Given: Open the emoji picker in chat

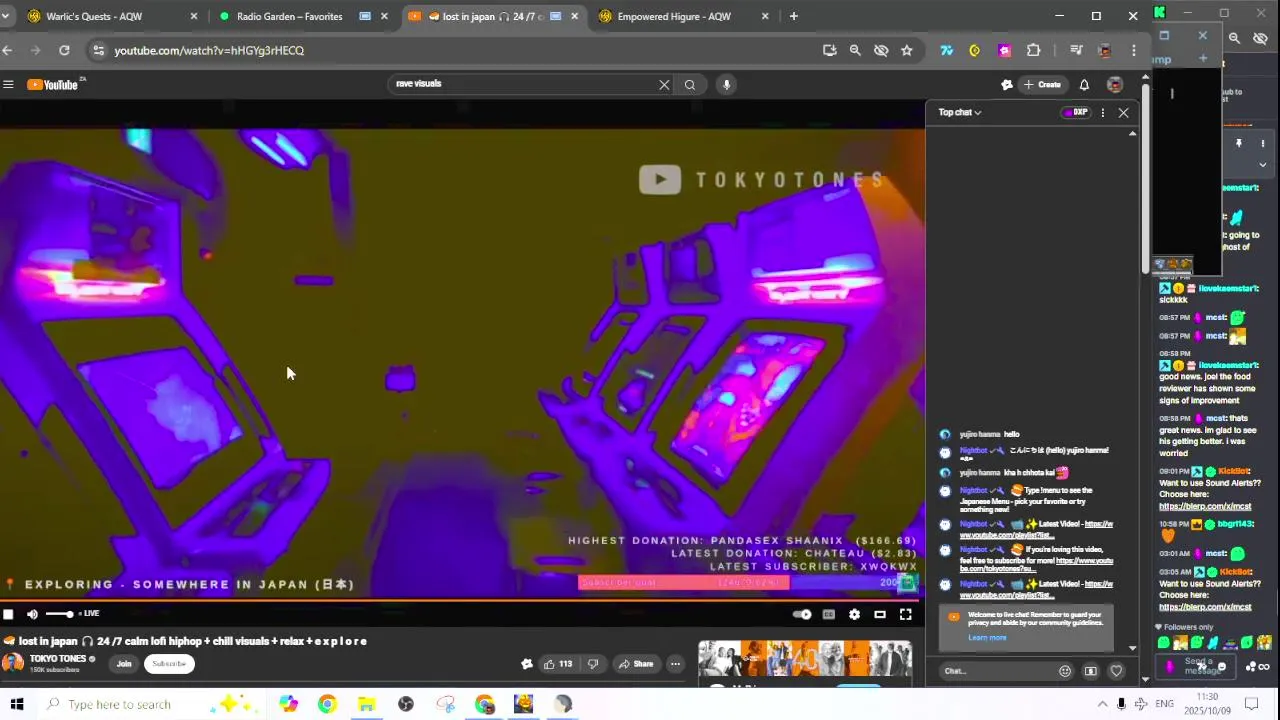Looking at the screenshot, I should coord(1065,671).
